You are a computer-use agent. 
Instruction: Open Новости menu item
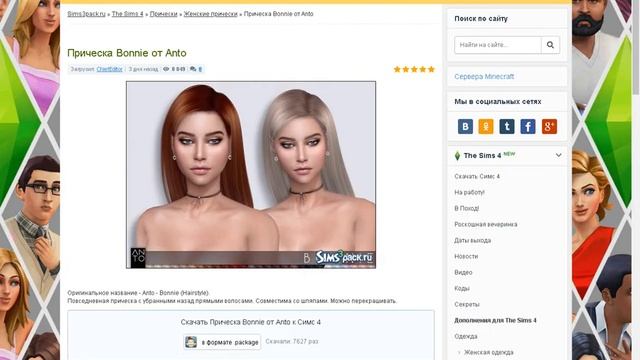coord(466,256)
